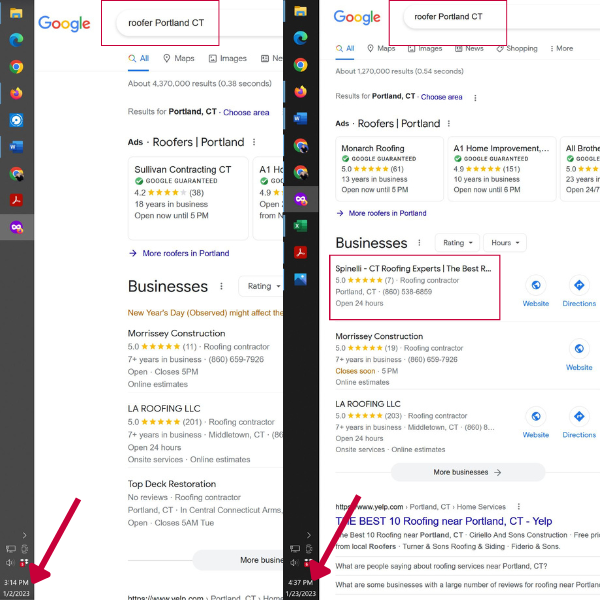Get Directions to LA ROOFING LLC, right screenshot

[579, 416]
